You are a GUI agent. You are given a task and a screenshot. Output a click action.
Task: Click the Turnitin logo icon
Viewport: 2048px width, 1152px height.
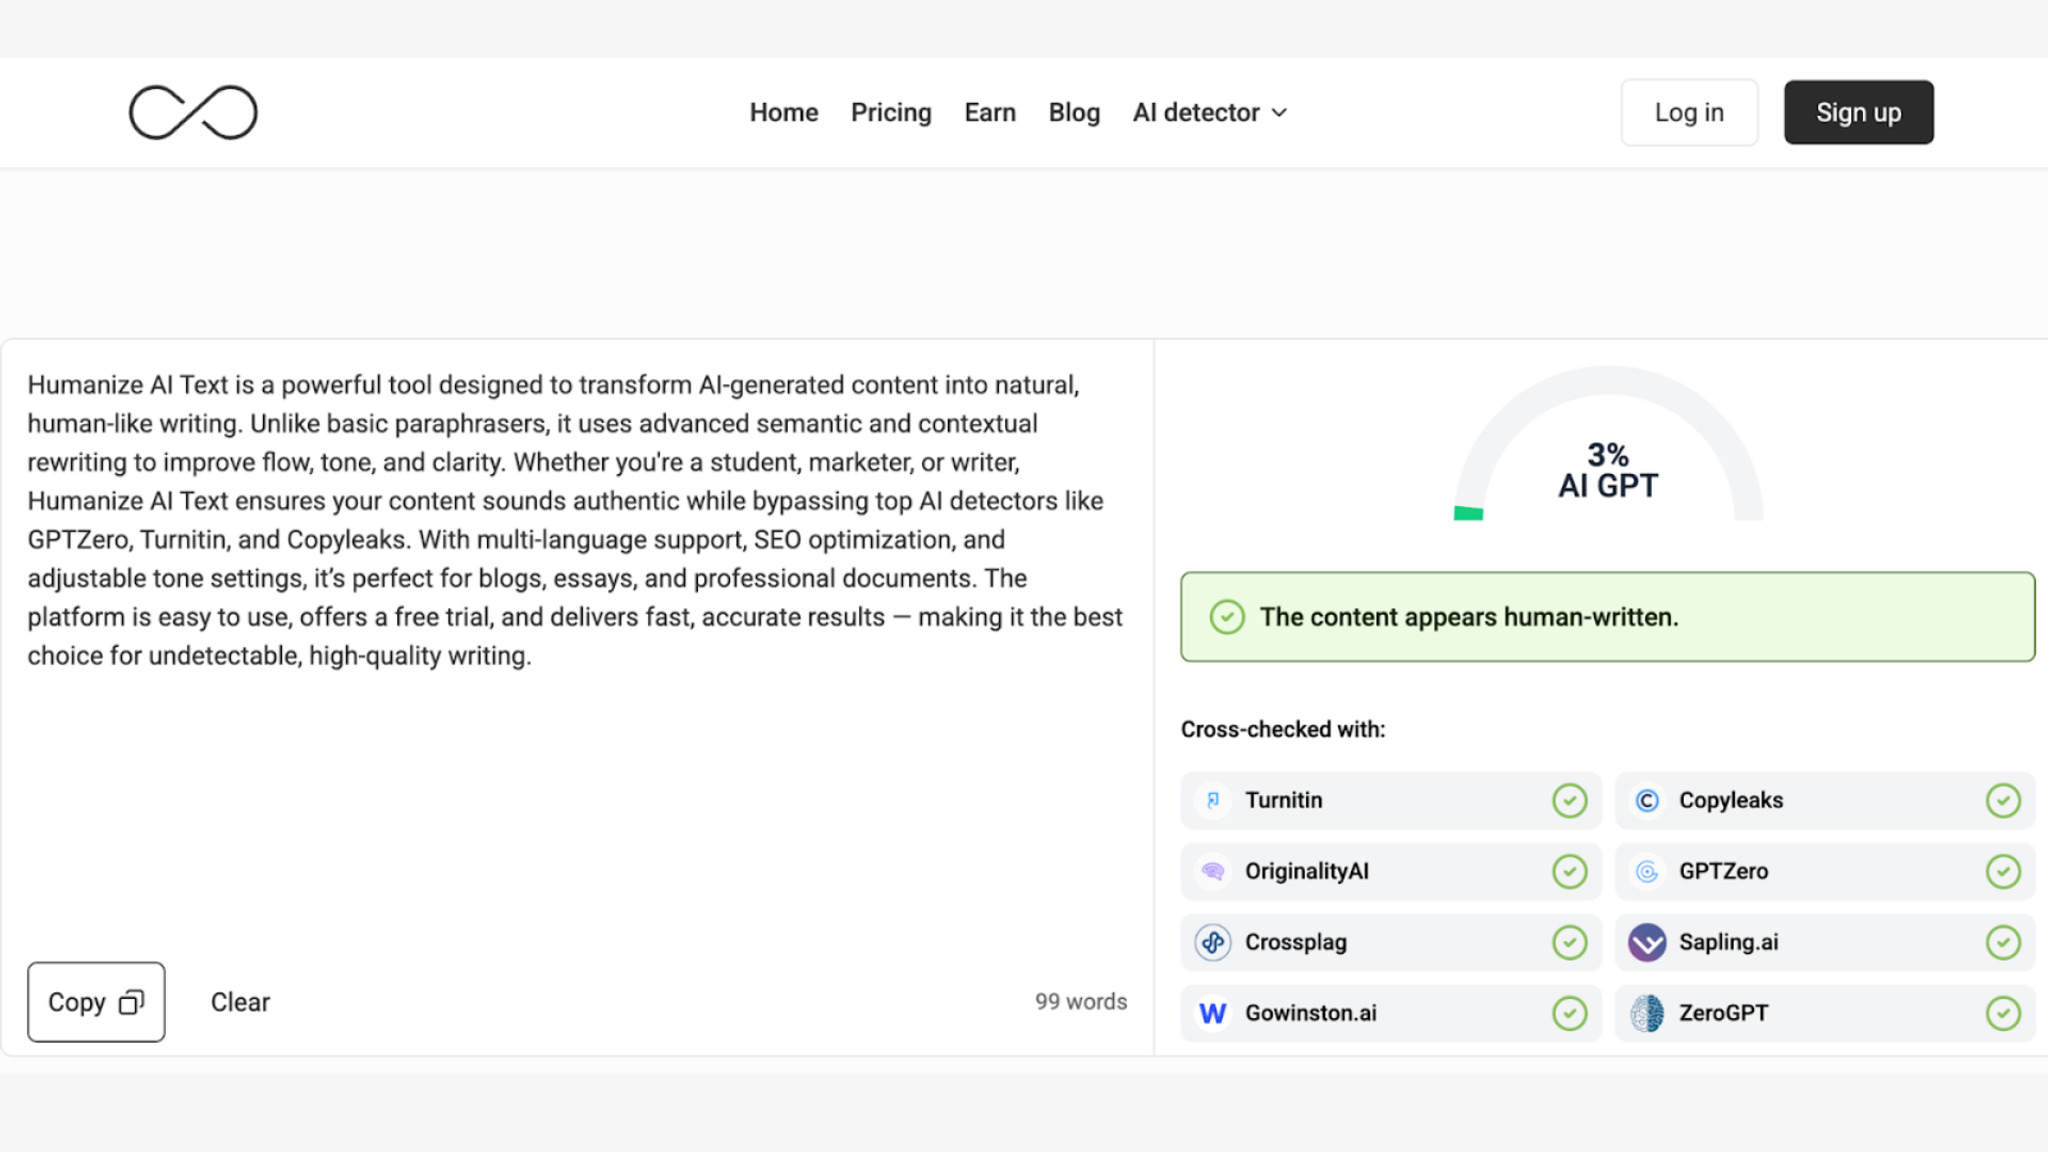click(1213, 800)
